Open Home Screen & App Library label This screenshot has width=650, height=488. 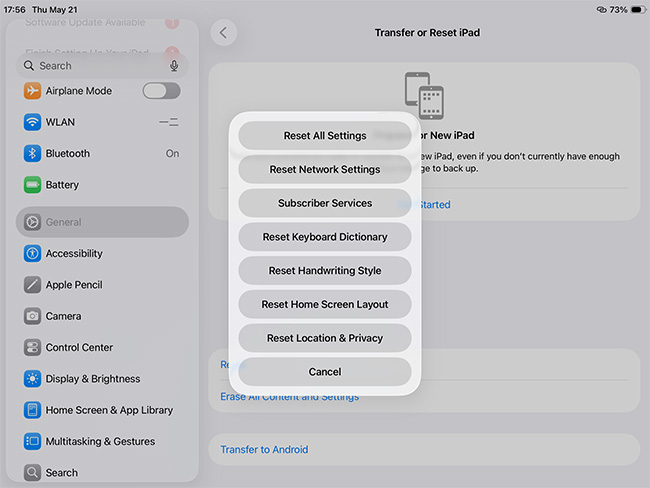[109, 410]
